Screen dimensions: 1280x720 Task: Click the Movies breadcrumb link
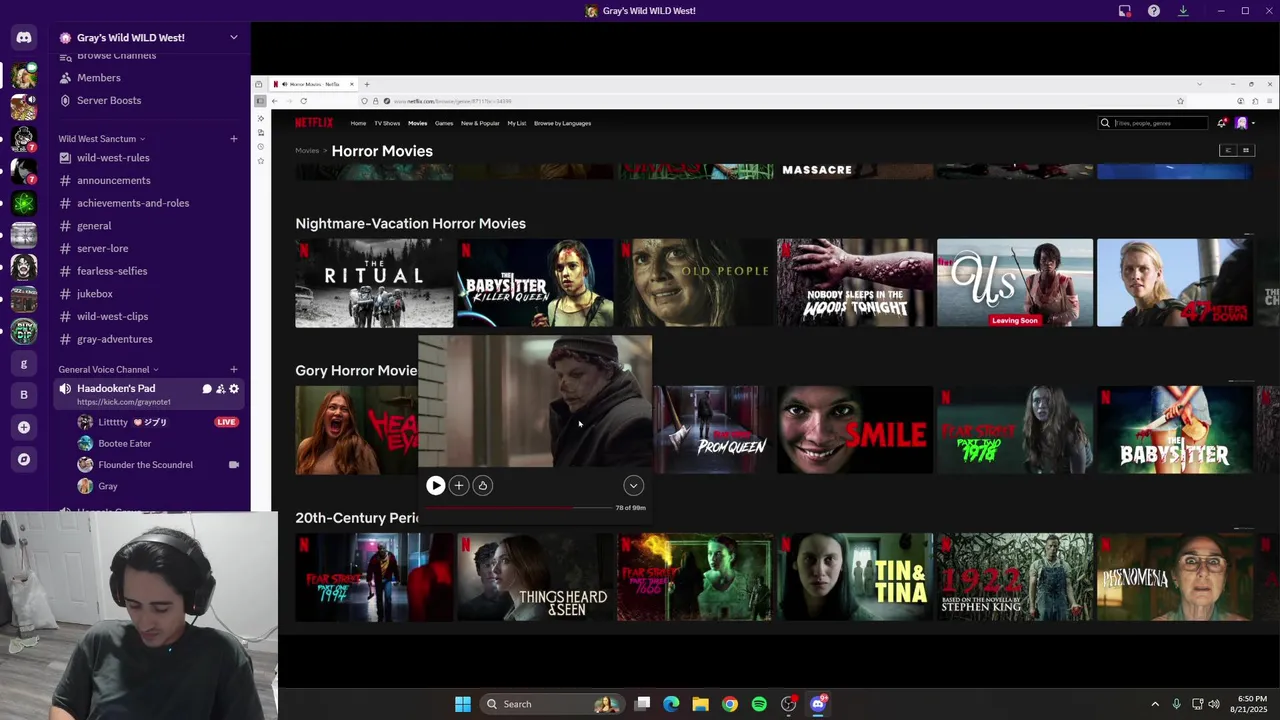click(x=307, y=151)
